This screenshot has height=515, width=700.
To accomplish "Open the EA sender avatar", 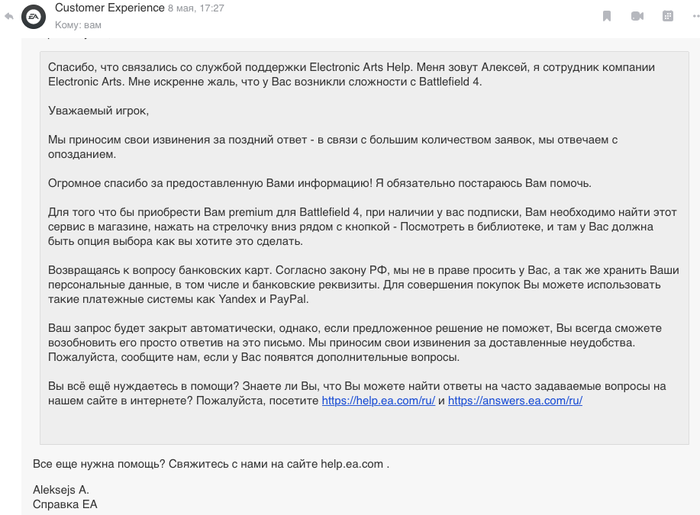I will tap(34, 16).
